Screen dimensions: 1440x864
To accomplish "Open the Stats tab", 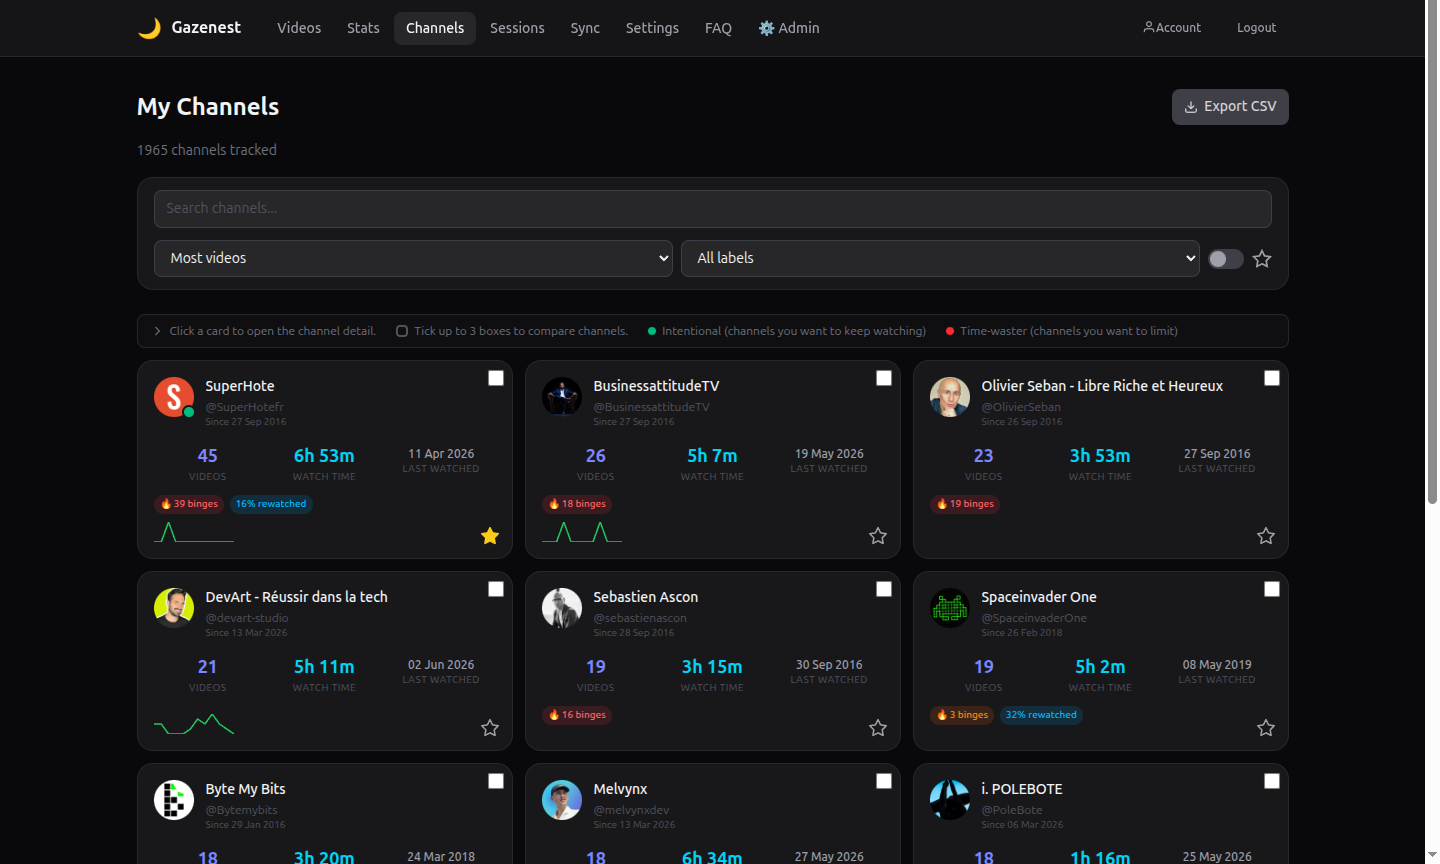I will tap(363, 28).
